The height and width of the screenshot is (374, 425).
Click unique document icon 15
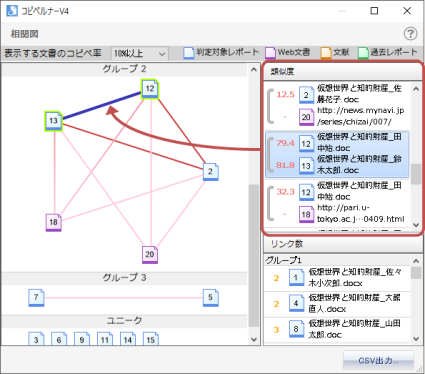click(151, 339)
